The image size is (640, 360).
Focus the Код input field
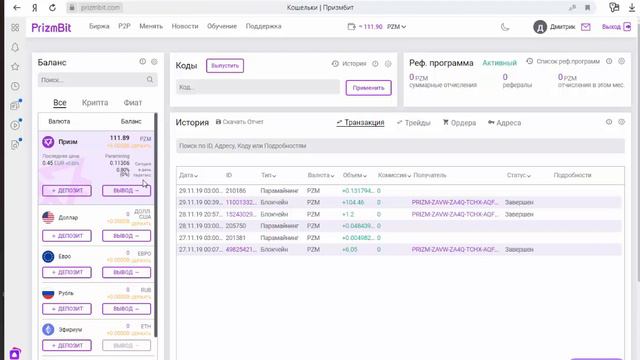(x=258, y=87)
